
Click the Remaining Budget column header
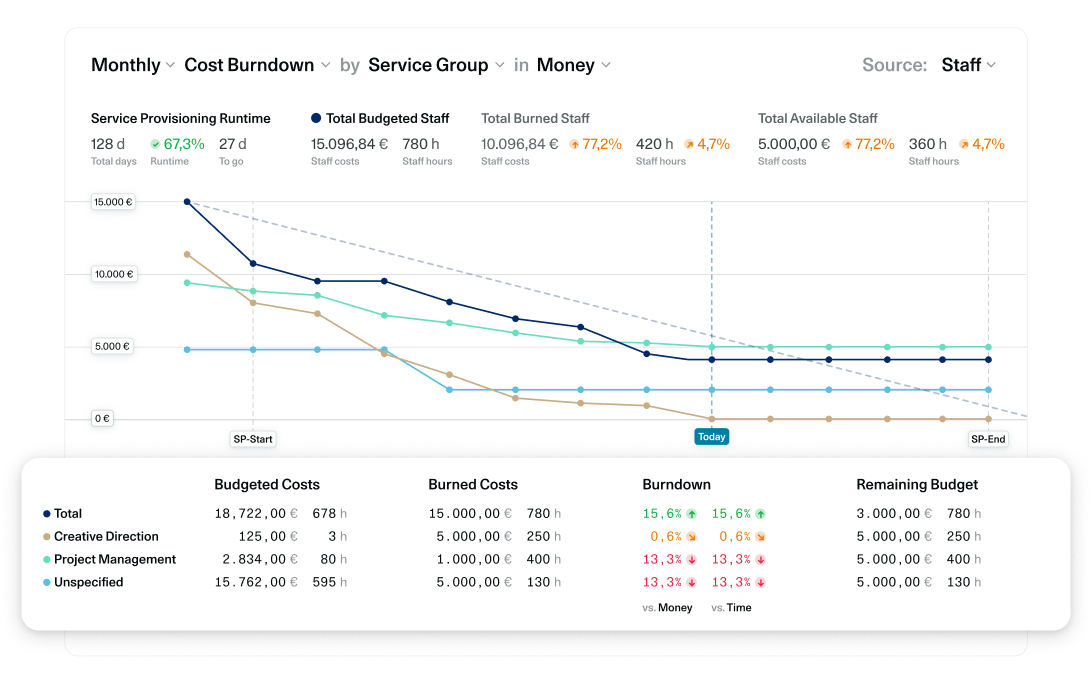click(917, 485)
